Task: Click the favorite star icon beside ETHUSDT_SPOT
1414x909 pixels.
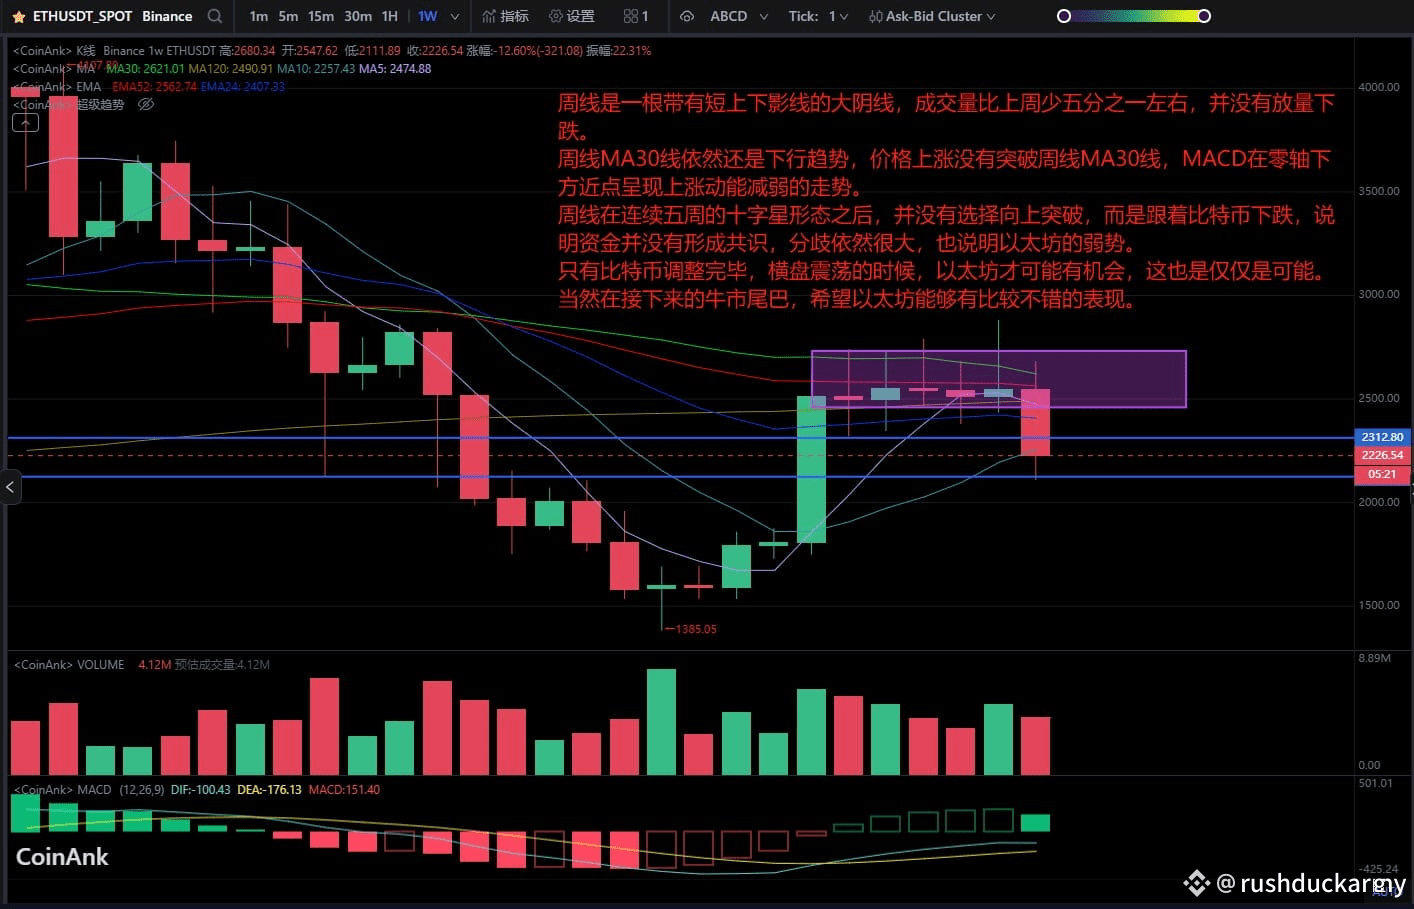Action: point(18,17)
